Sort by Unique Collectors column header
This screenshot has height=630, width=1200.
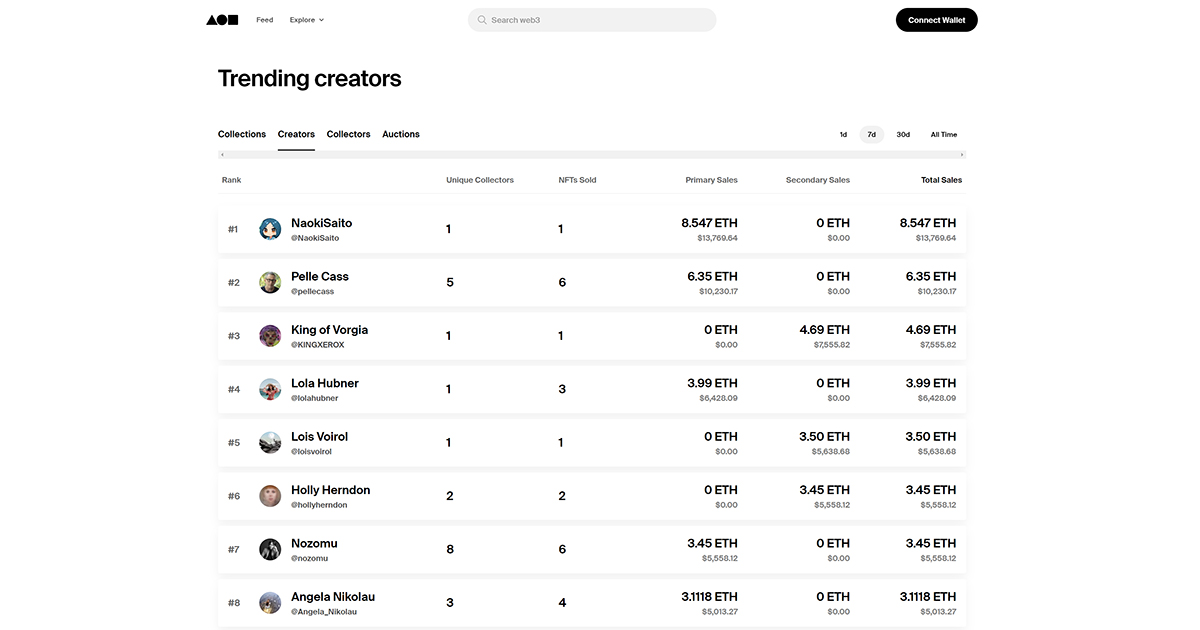pyautogui.click(x=480, y=180)
